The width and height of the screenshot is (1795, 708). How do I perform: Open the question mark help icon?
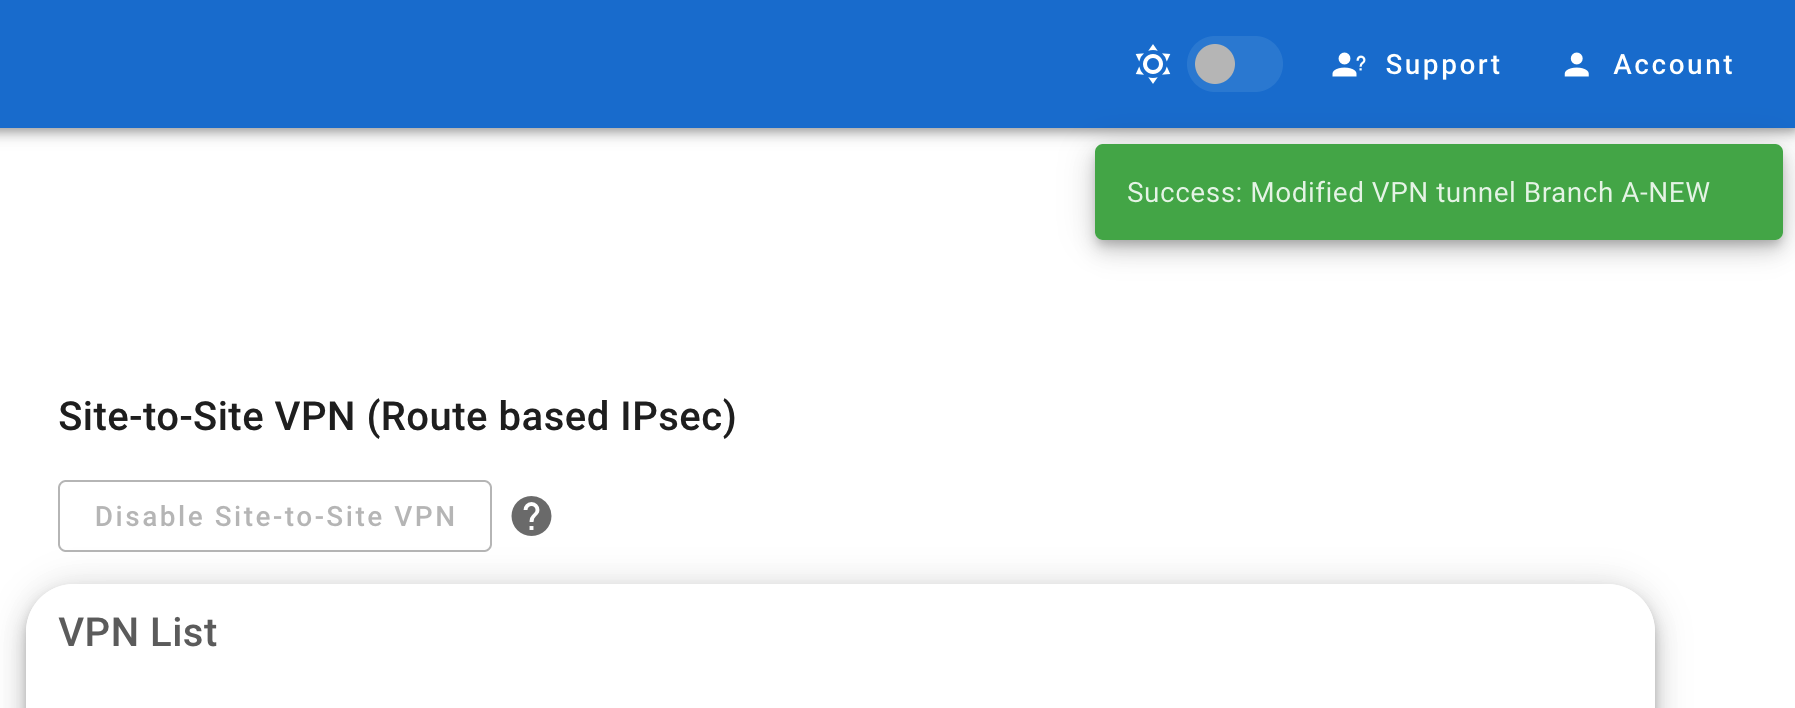click(x=531, y=516)
